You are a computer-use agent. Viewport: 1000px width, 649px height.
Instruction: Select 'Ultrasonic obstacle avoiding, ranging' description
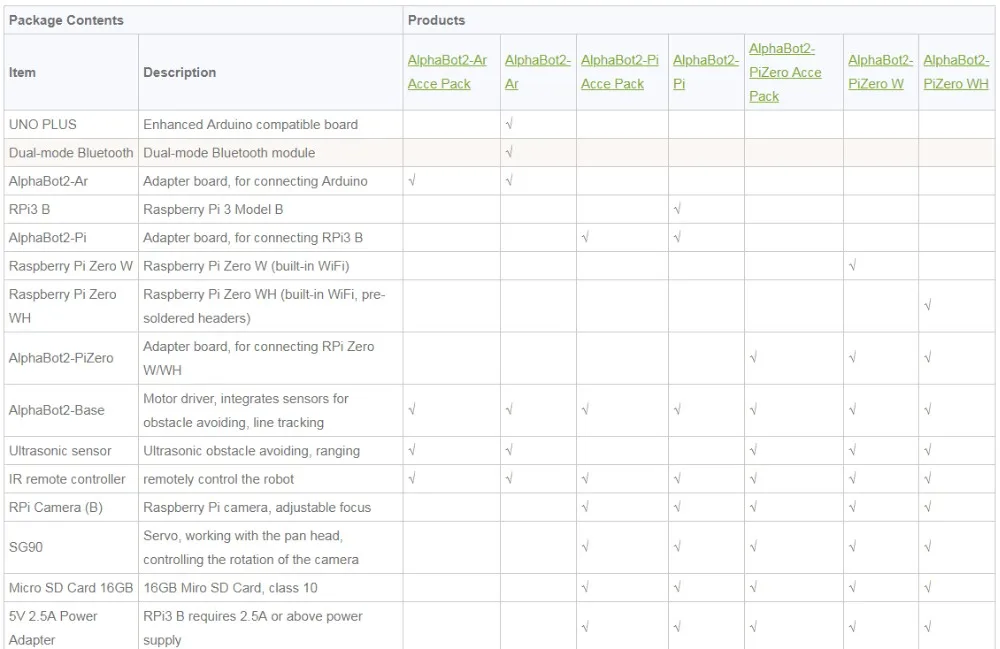(251, 451)
